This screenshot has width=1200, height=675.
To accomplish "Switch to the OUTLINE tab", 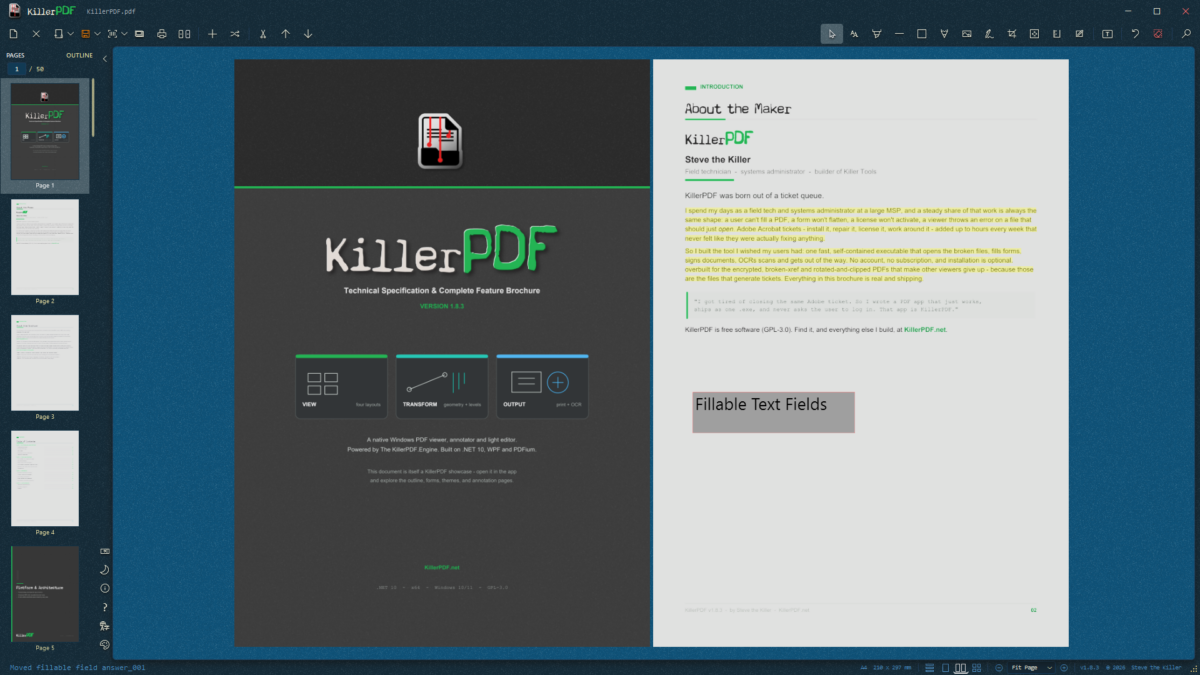I will pyautogui.click(x=79, y=56).
